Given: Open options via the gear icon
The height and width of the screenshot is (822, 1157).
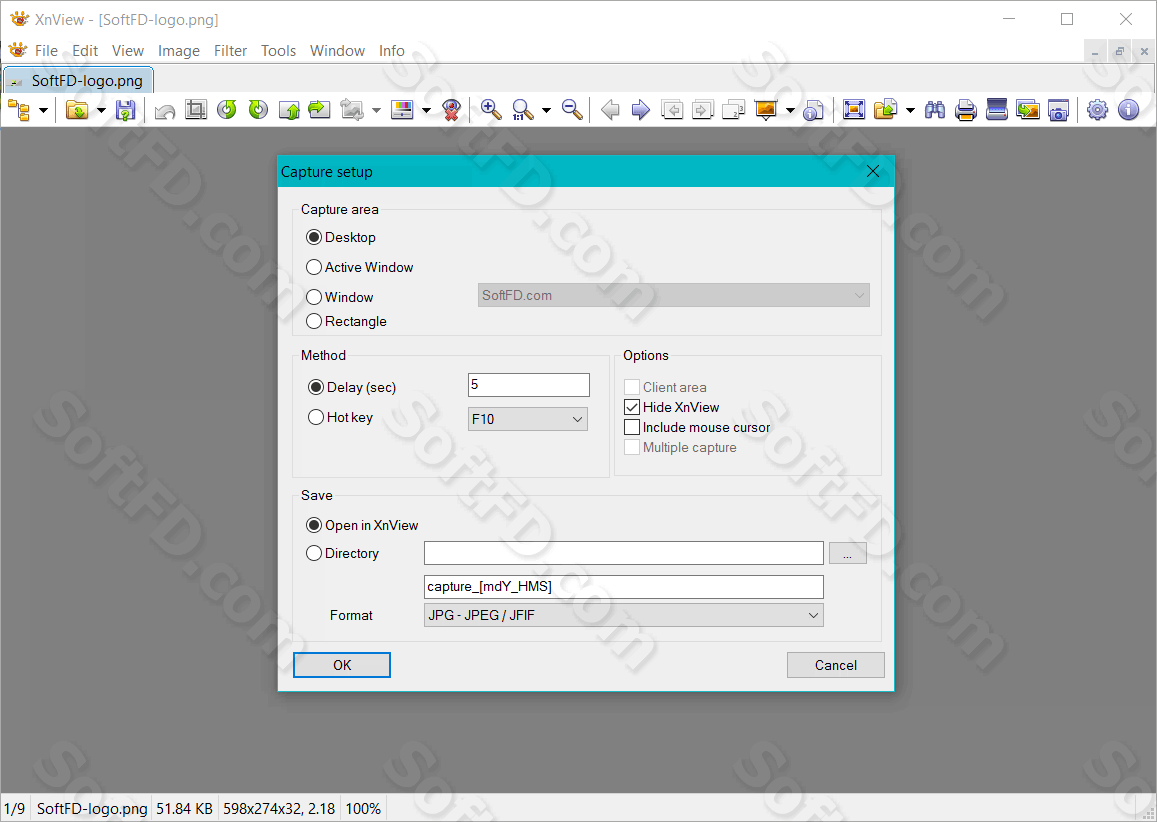Looking at the screenshot, I should coord(1098,110).
